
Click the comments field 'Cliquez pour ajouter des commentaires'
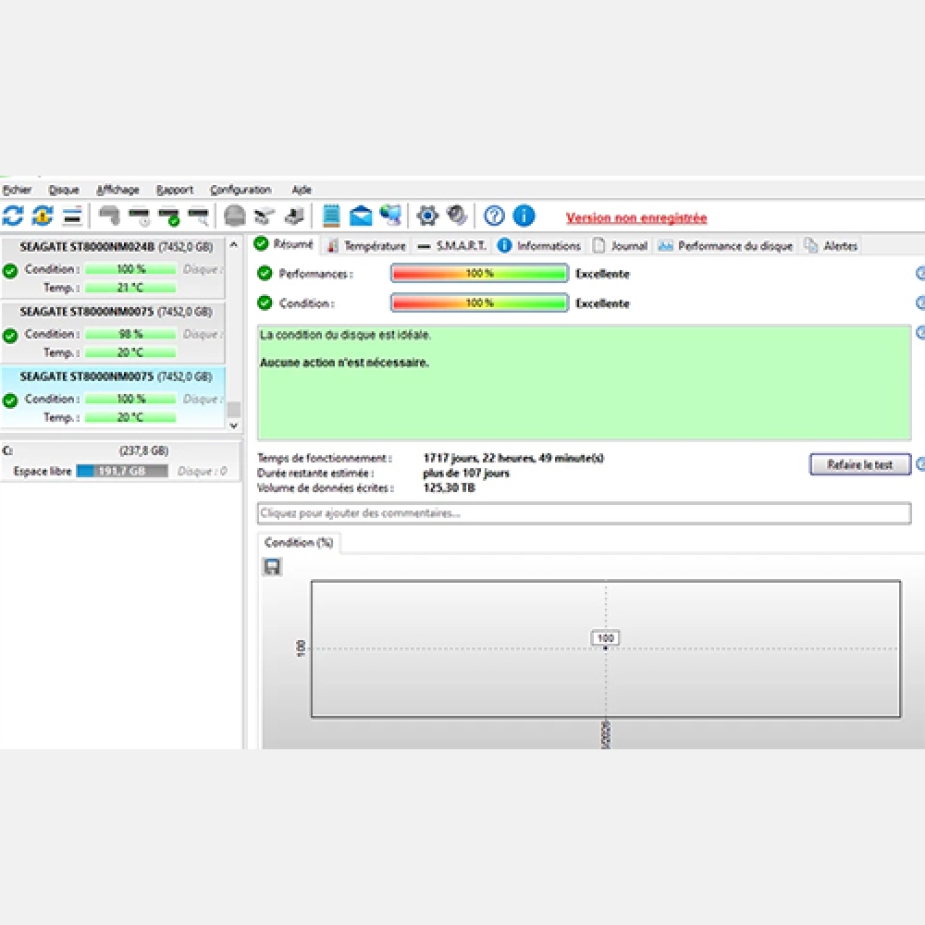[584, 513]
